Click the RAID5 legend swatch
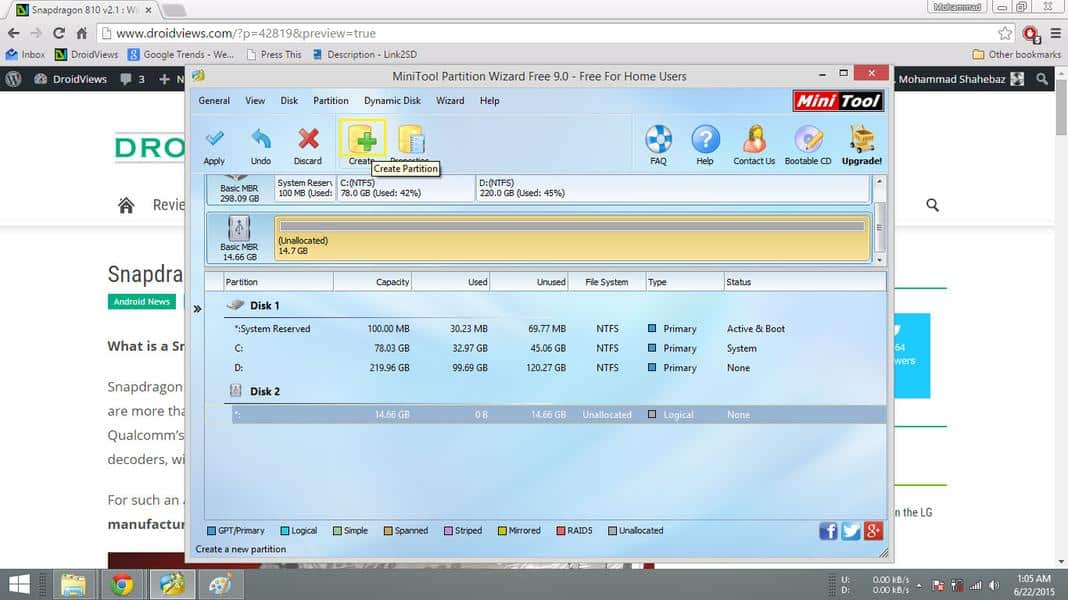Screen dimensions: 1068x600 tap(561, 531)
